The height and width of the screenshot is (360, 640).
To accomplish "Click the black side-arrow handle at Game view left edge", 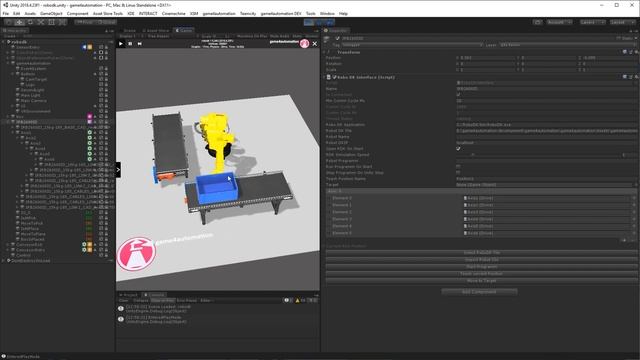I will 118,169.
